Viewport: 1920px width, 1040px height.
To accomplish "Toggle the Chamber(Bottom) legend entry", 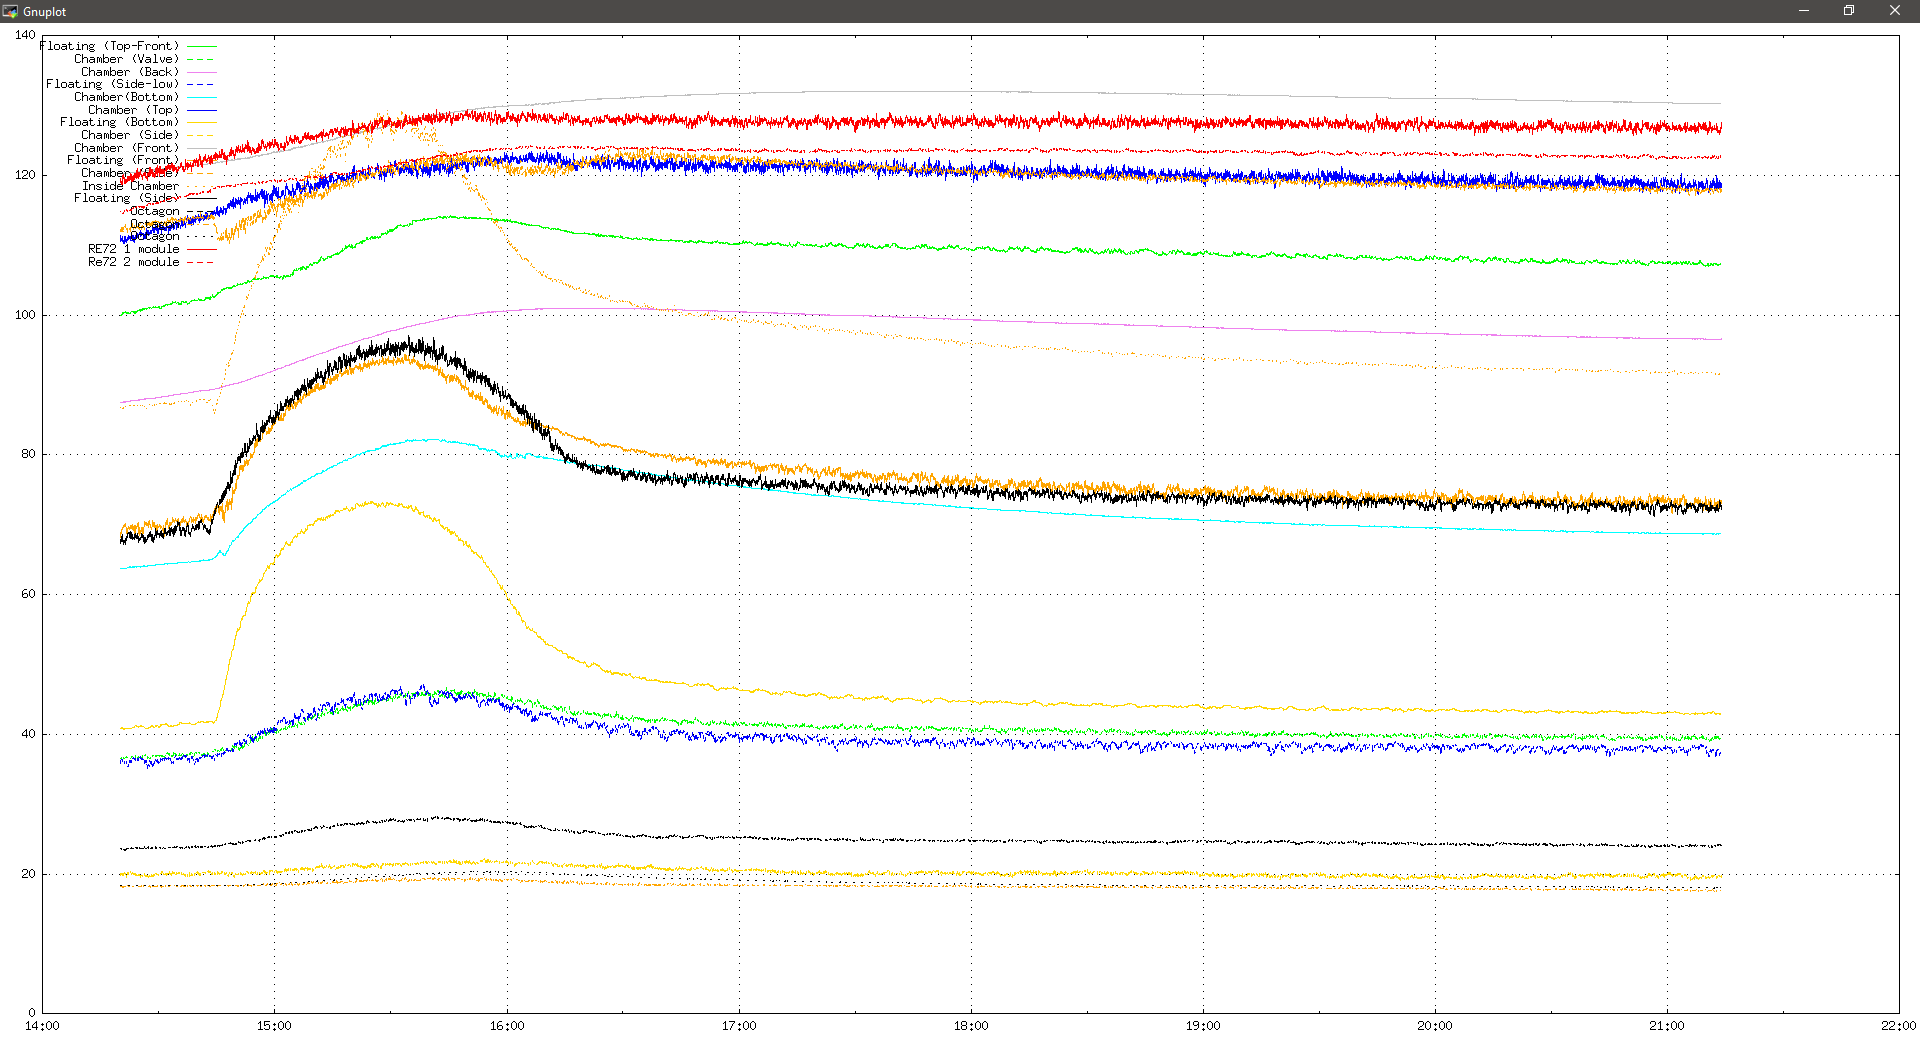I will tap(145, 97).
